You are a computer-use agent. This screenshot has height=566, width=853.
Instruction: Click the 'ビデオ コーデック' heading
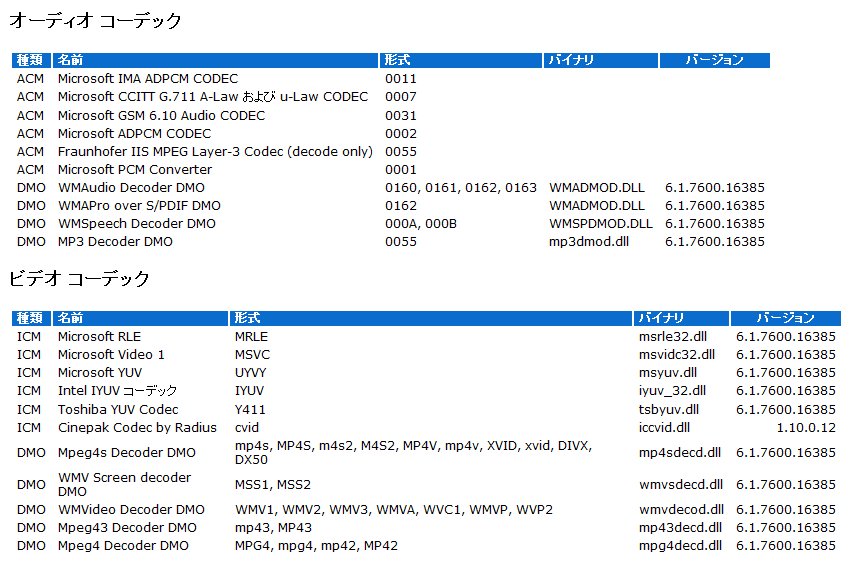(79, 279)
